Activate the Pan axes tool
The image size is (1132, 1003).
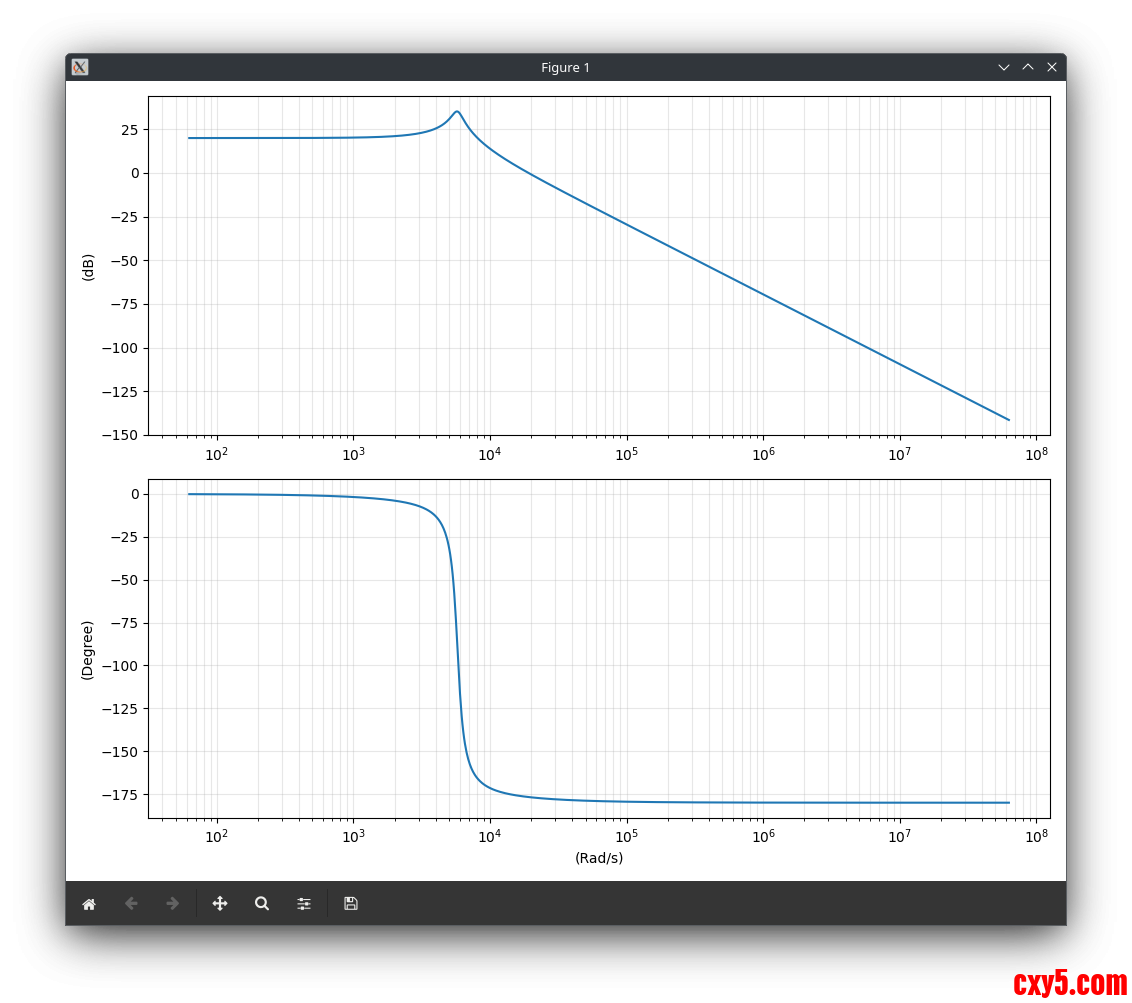(219, 904)
